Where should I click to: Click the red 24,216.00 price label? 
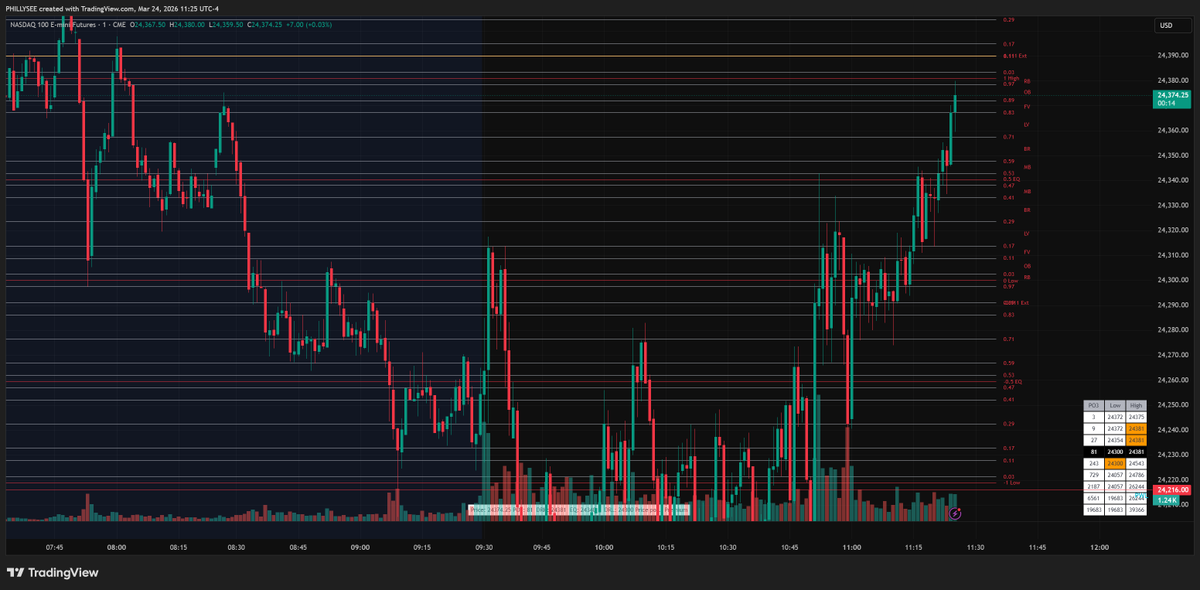click(x=1171, y=490)
